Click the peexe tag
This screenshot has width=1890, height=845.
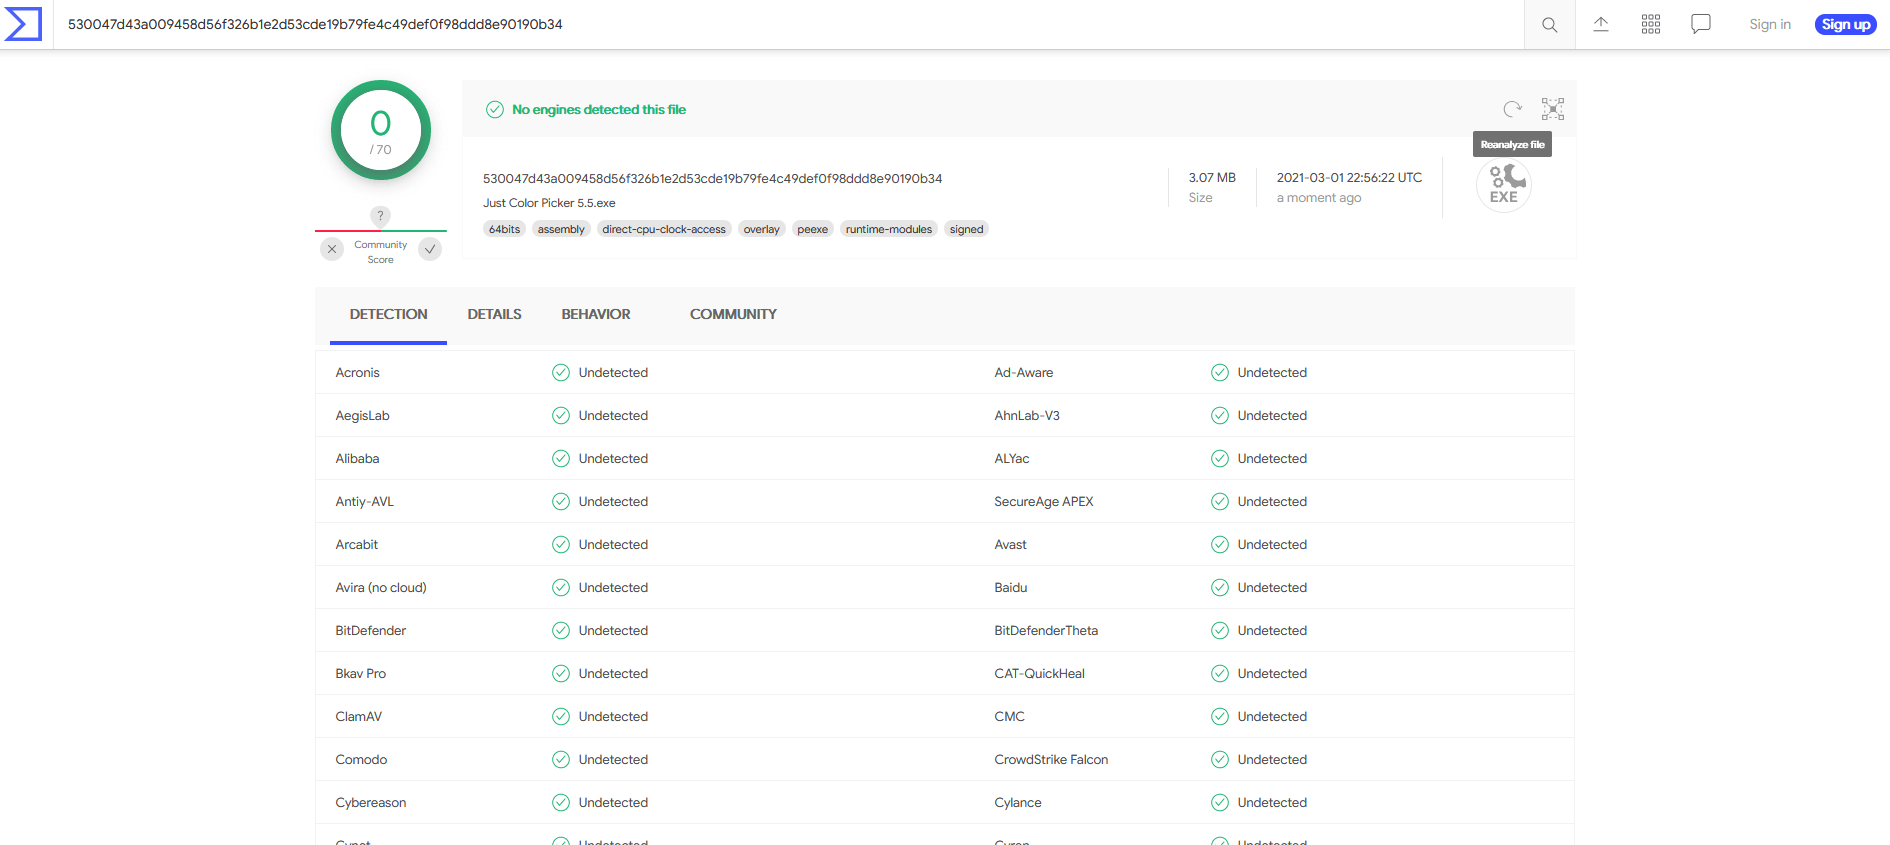click(x=813, y=229)
